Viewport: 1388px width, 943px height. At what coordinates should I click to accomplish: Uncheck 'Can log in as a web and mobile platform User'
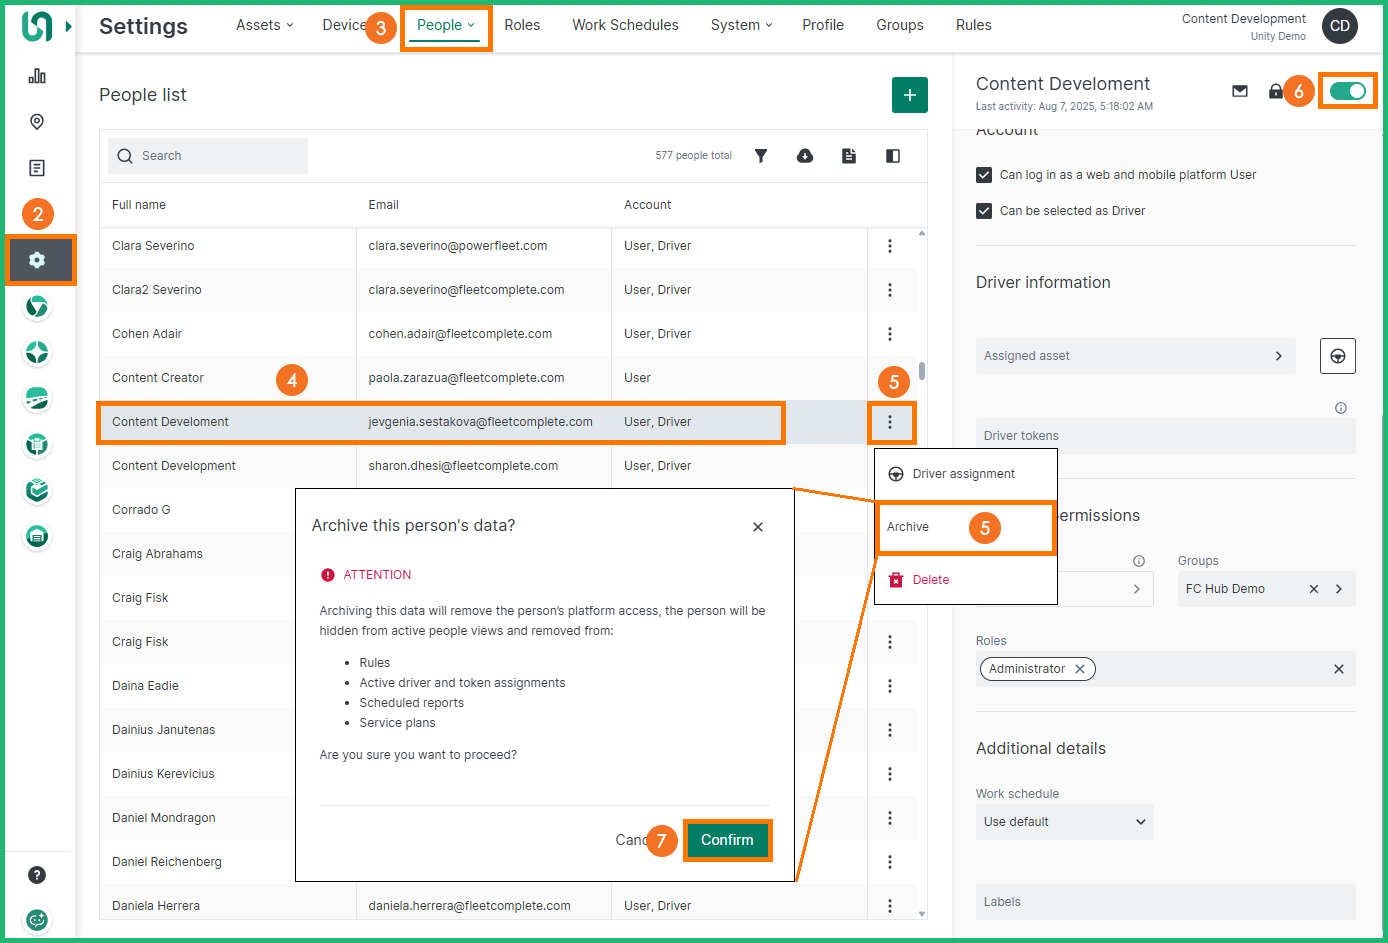[x=984, y=175]
